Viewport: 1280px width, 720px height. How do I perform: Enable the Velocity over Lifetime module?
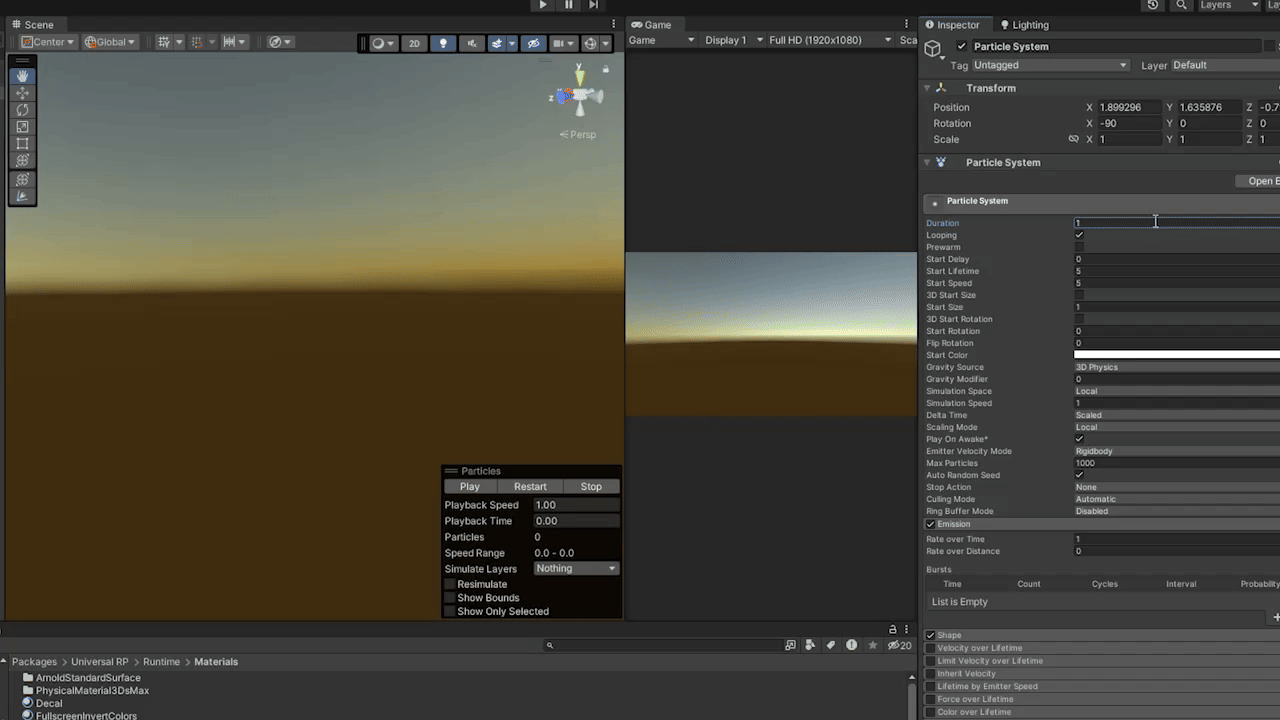(x=931, y=648)
